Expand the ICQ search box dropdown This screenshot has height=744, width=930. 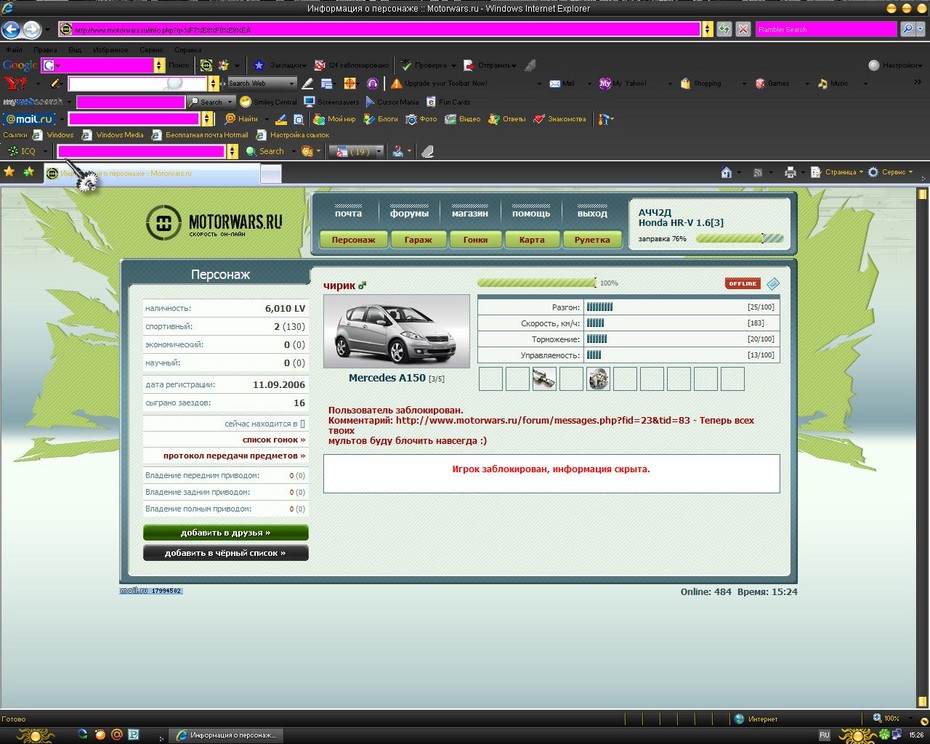click(x=232, y=151)
